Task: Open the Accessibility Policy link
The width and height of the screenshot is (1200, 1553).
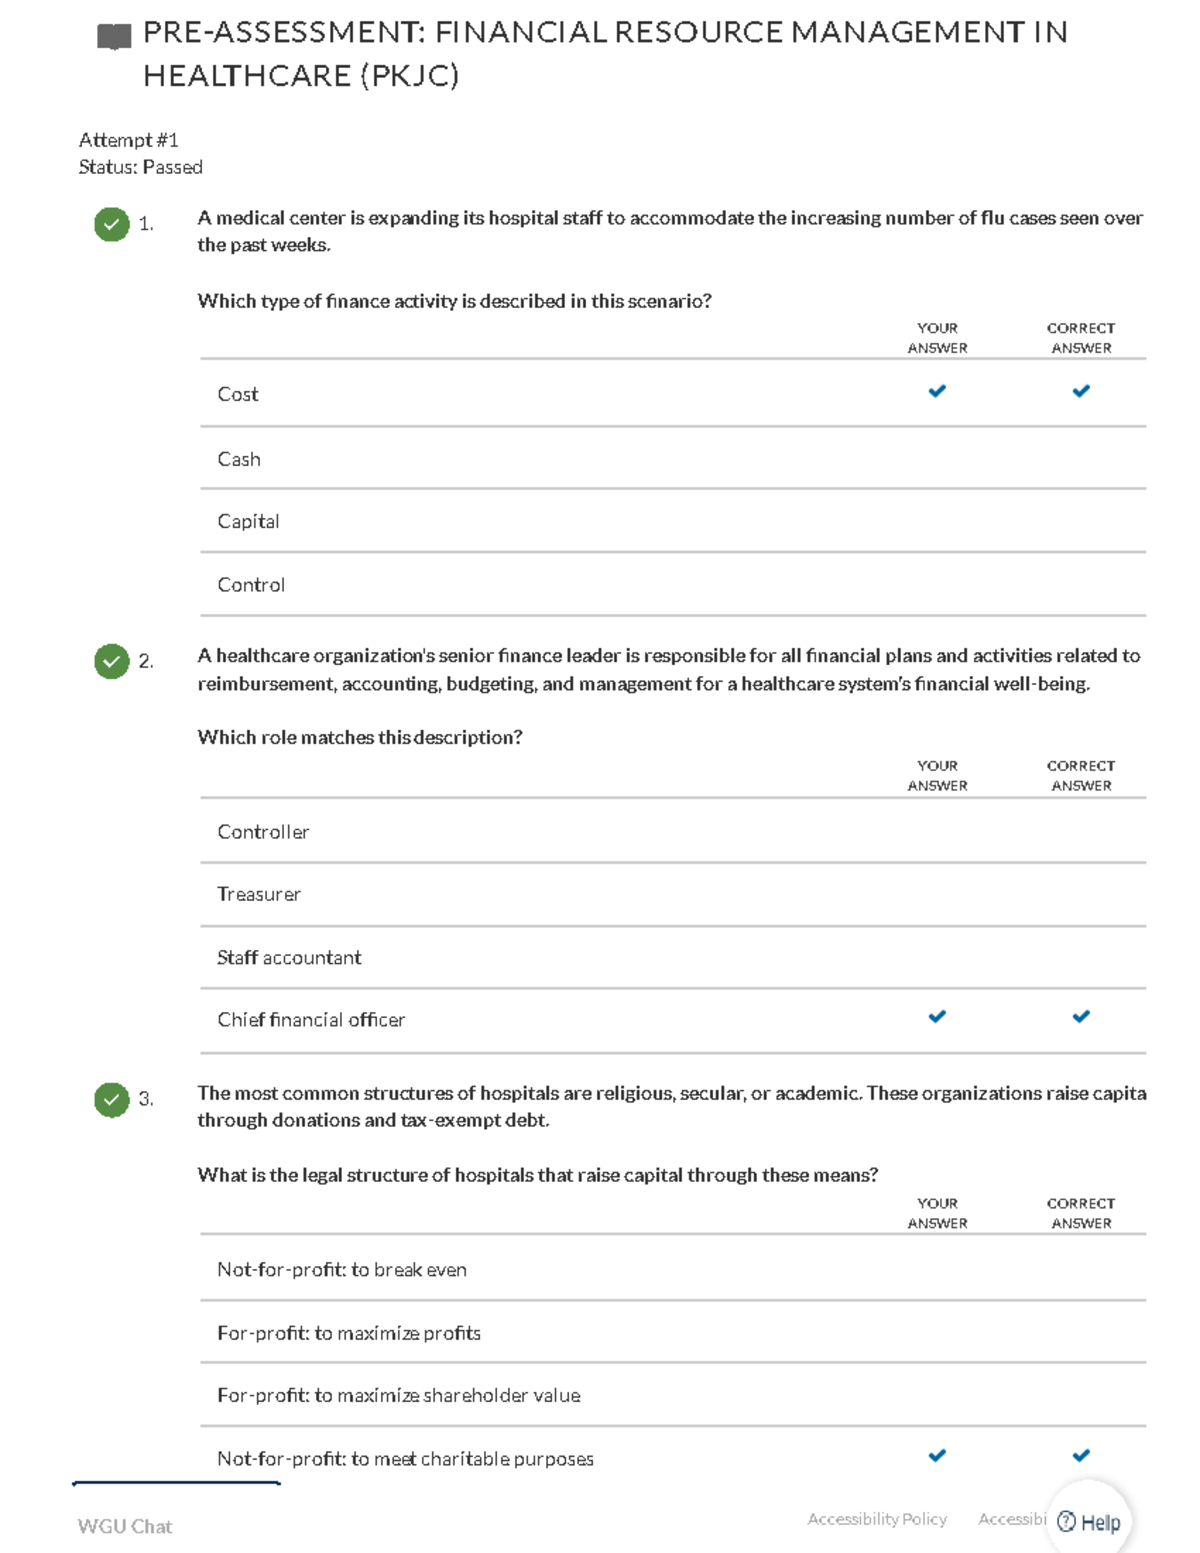Action: click(877, 1519)
